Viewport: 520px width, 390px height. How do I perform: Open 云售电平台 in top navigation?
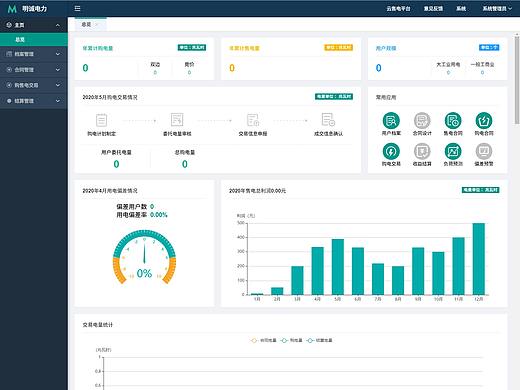(398, 9)
